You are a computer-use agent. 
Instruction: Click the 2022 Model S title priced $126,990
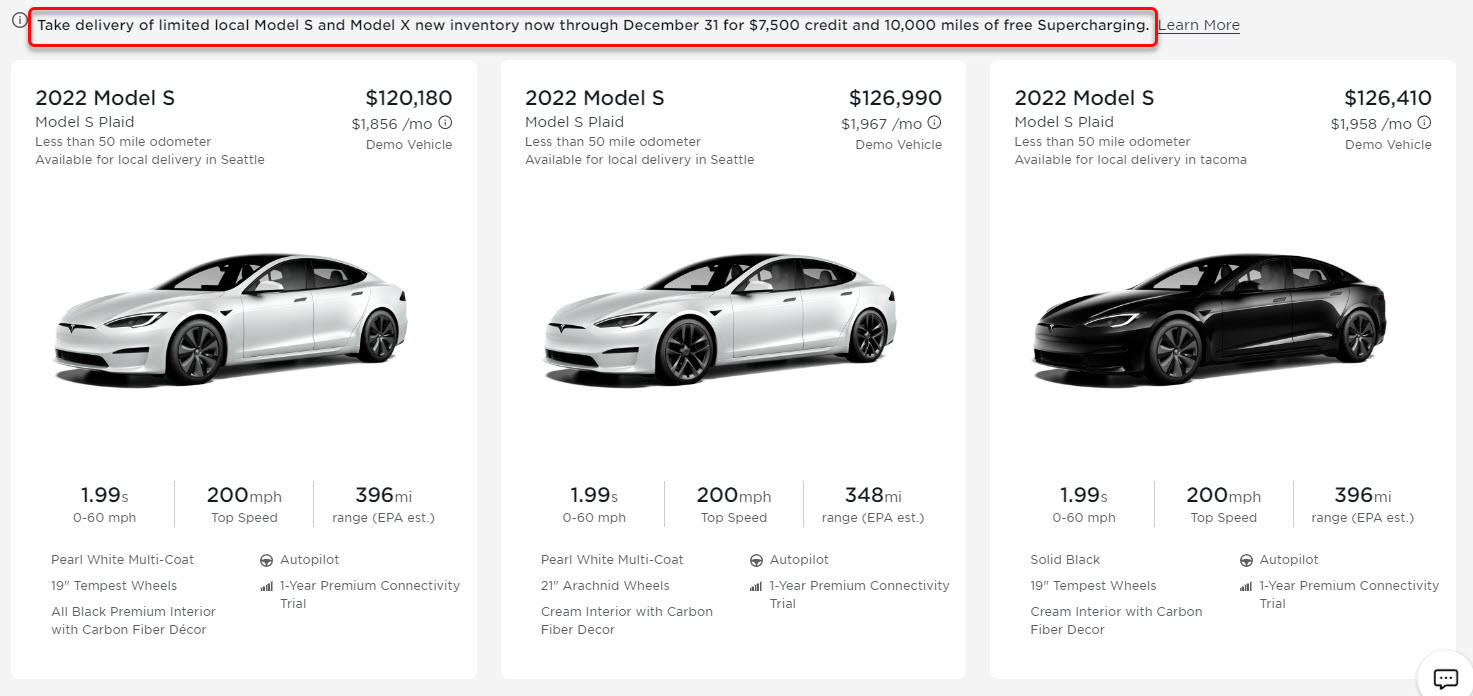point(595,98)
